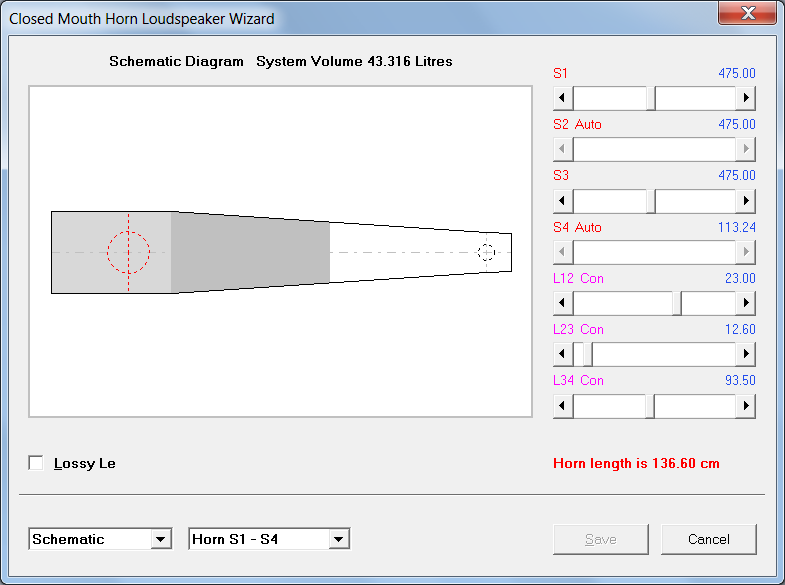Viewport: 785px width, 585px height.
Task: Click the L23 Con label
Action: (x=578, y=329)
